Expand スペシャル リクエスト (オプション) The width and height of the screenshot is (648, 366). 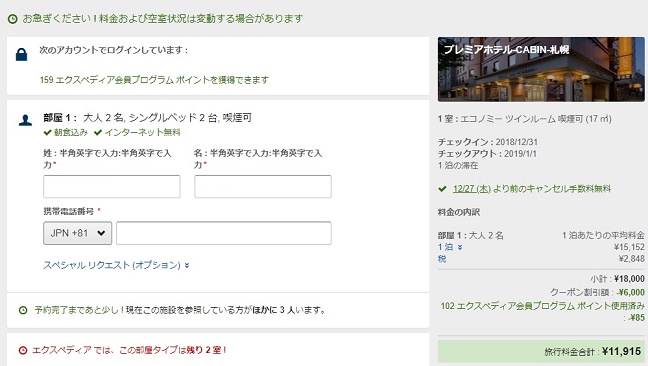tap(116, 265)
